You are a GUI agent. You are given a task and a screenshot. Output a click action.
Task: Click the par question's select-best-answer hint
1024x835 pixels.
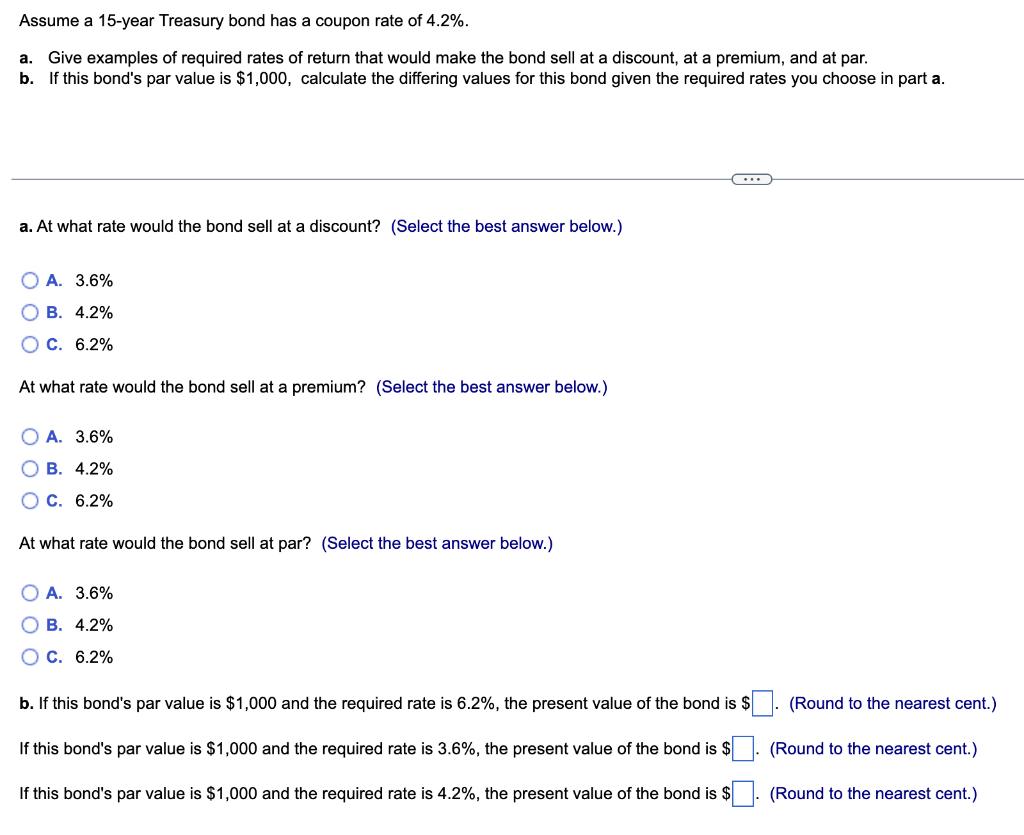click(437, 543)
